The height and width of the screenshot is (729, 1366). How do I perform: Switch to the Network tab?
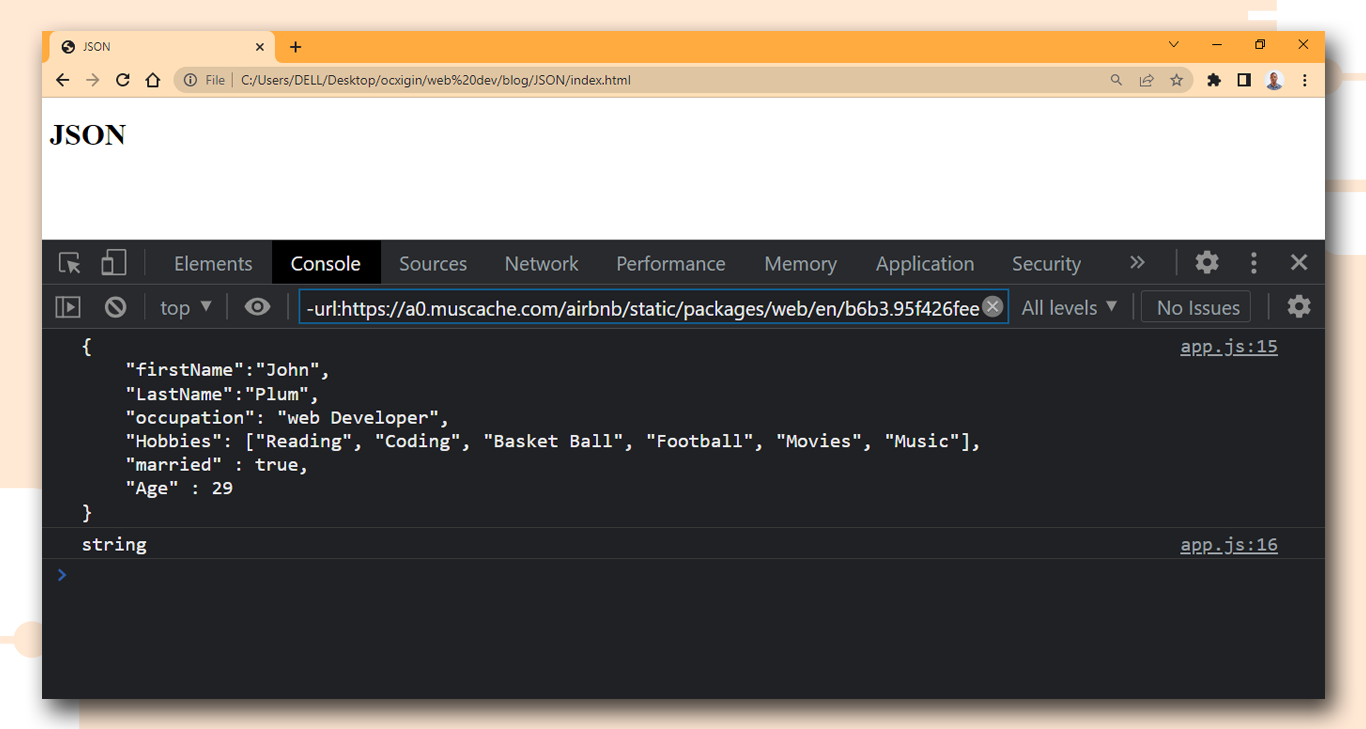pos(541,264)
